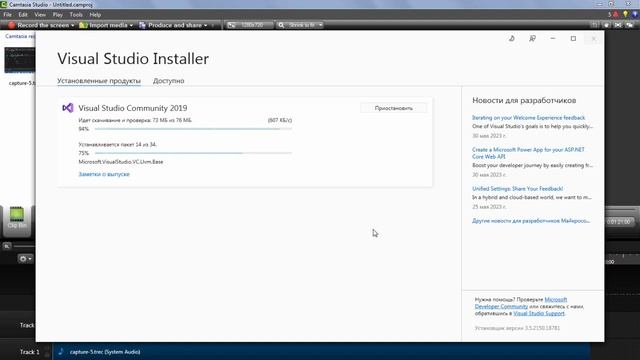This screenshot has height=360, width=640.
Task: Open the Заметки о выпуске release notes link
Action: (104, 174)
